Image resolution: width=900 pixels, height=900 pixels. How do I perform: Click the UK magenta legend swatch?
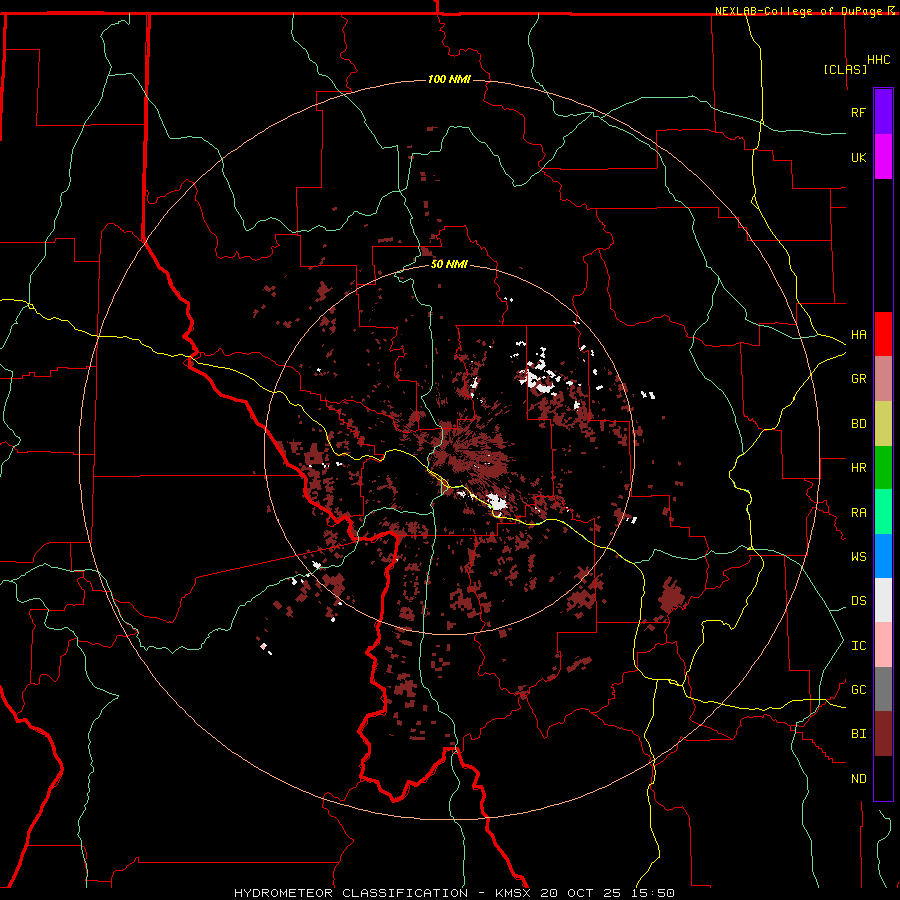(883, 157)
